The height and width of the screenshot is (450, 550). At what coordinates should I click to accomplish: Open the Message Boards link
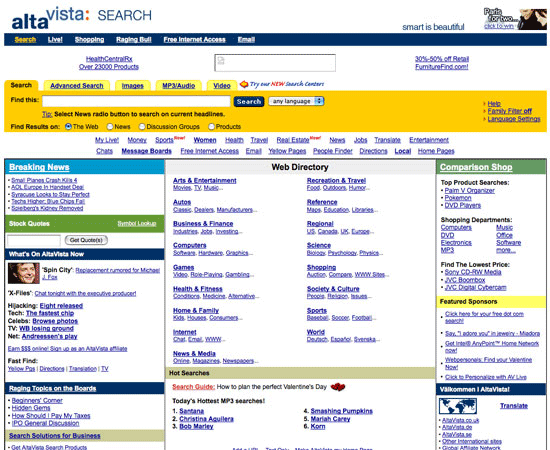click(147, 151)
